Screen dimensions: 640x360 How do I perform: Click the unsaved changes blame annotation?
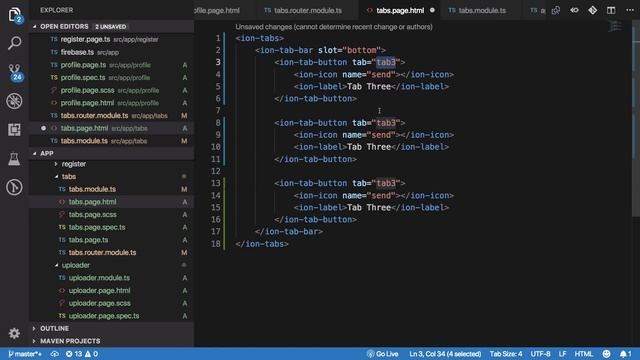[334, 27]
